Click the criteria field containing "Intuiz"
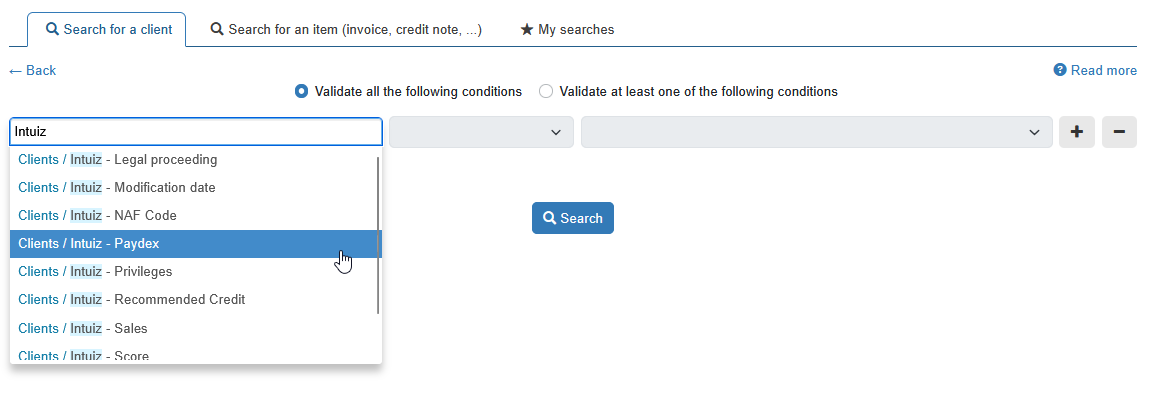 [x=196, y=132]
